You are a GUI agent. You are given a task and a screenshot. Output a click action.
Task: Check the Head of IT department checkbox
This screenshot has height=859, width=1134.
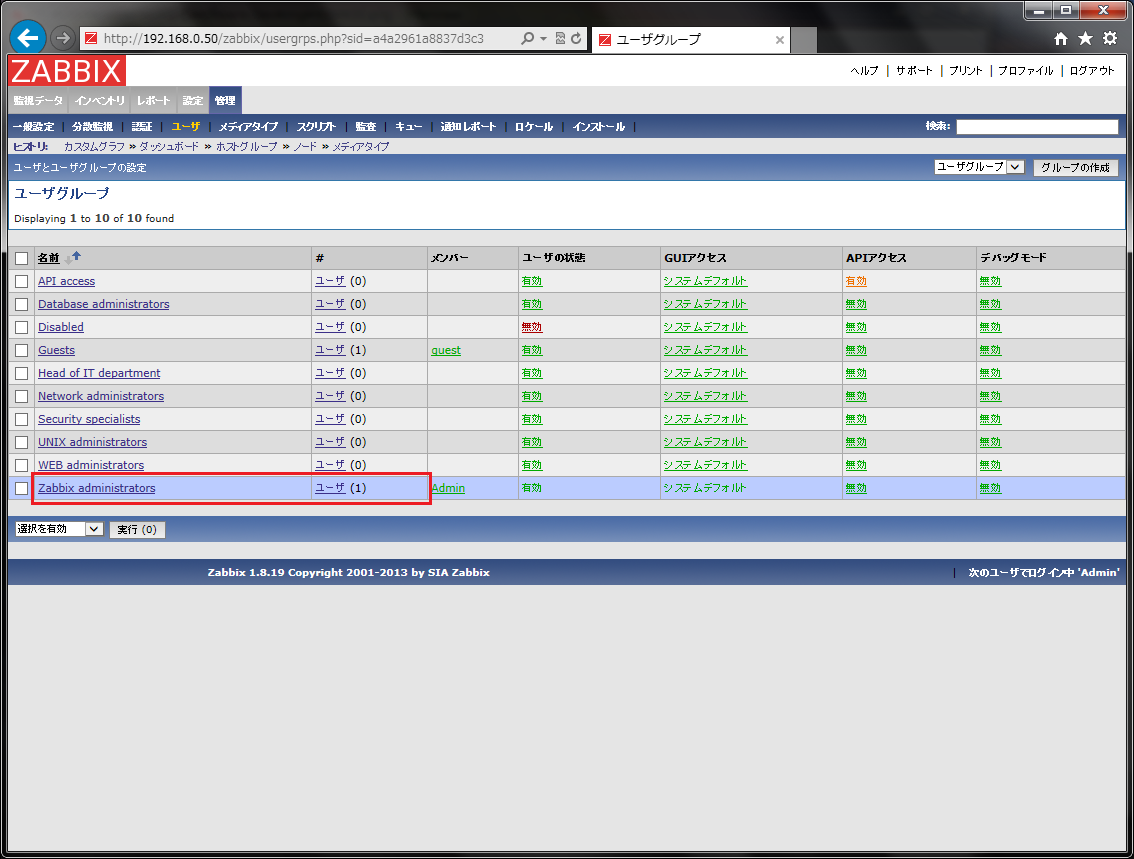tap(22, 374)
